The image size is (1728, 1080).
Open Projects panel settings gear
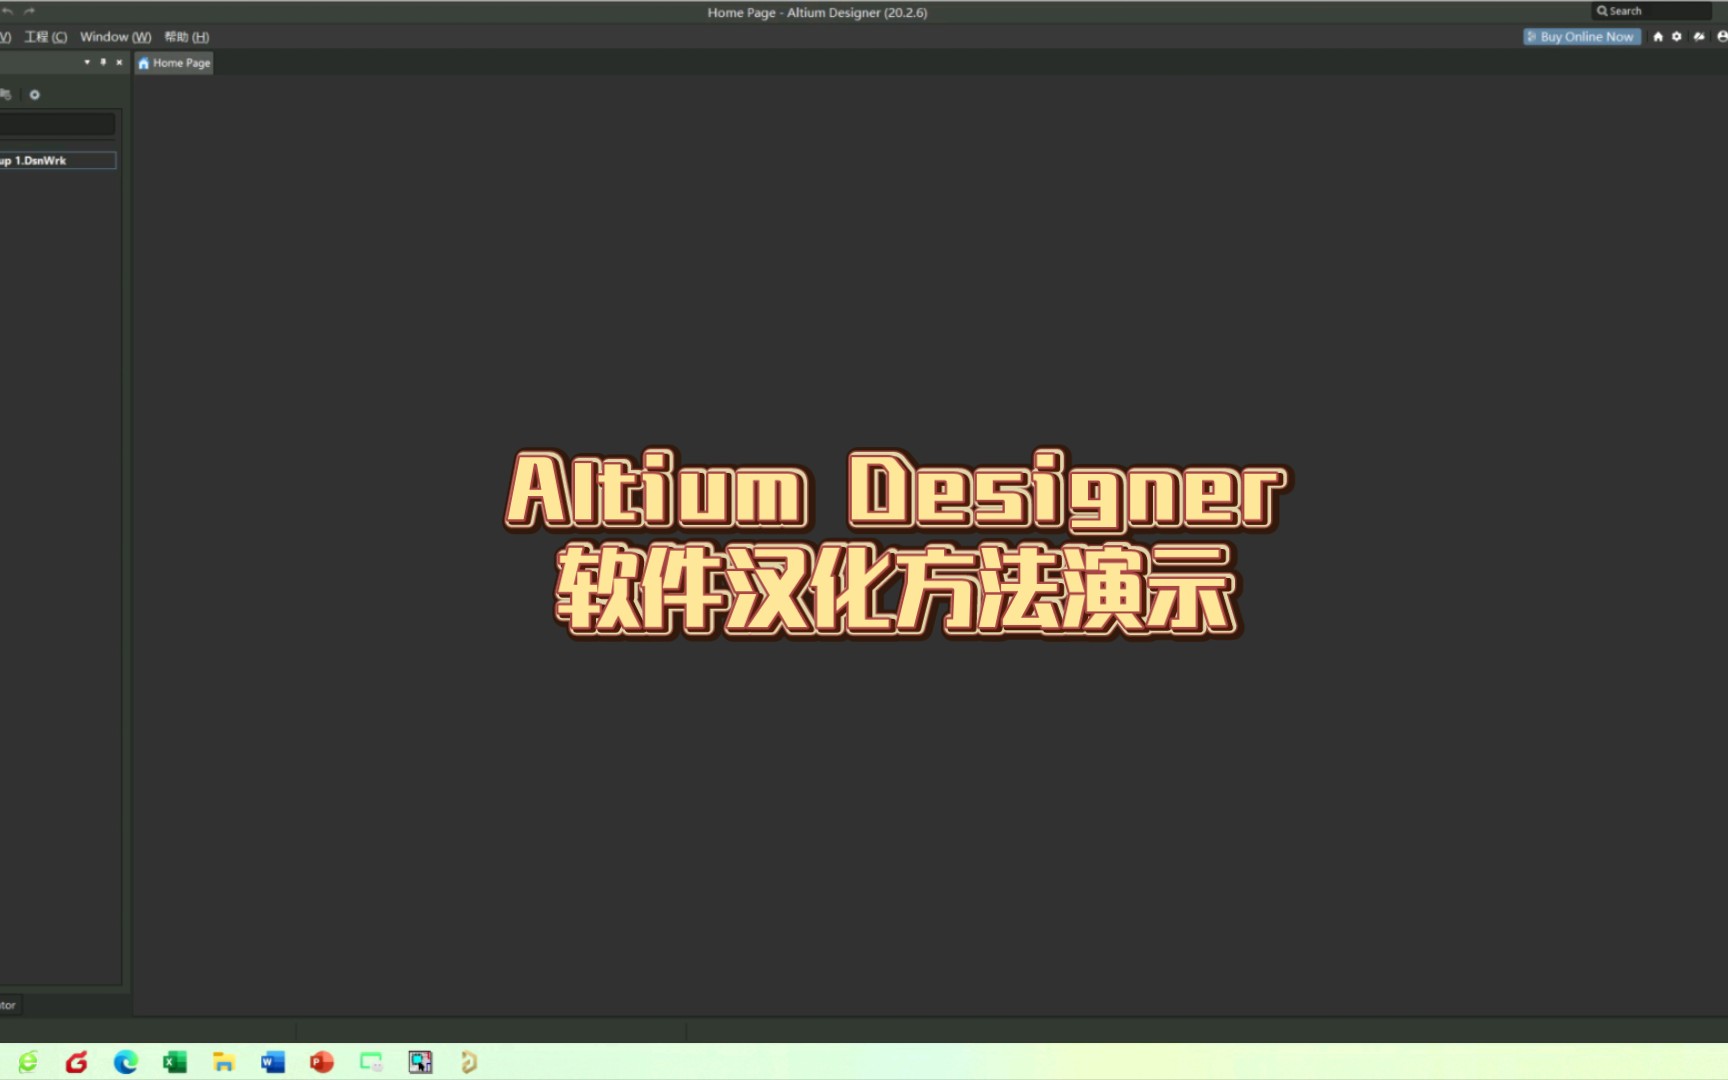(34, 95)
